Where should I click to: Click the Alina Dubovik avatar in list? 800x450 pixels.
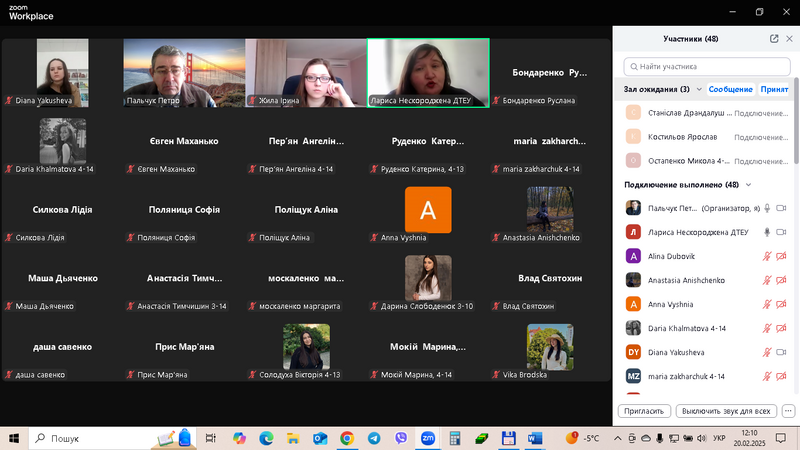(x=633, y=256)
